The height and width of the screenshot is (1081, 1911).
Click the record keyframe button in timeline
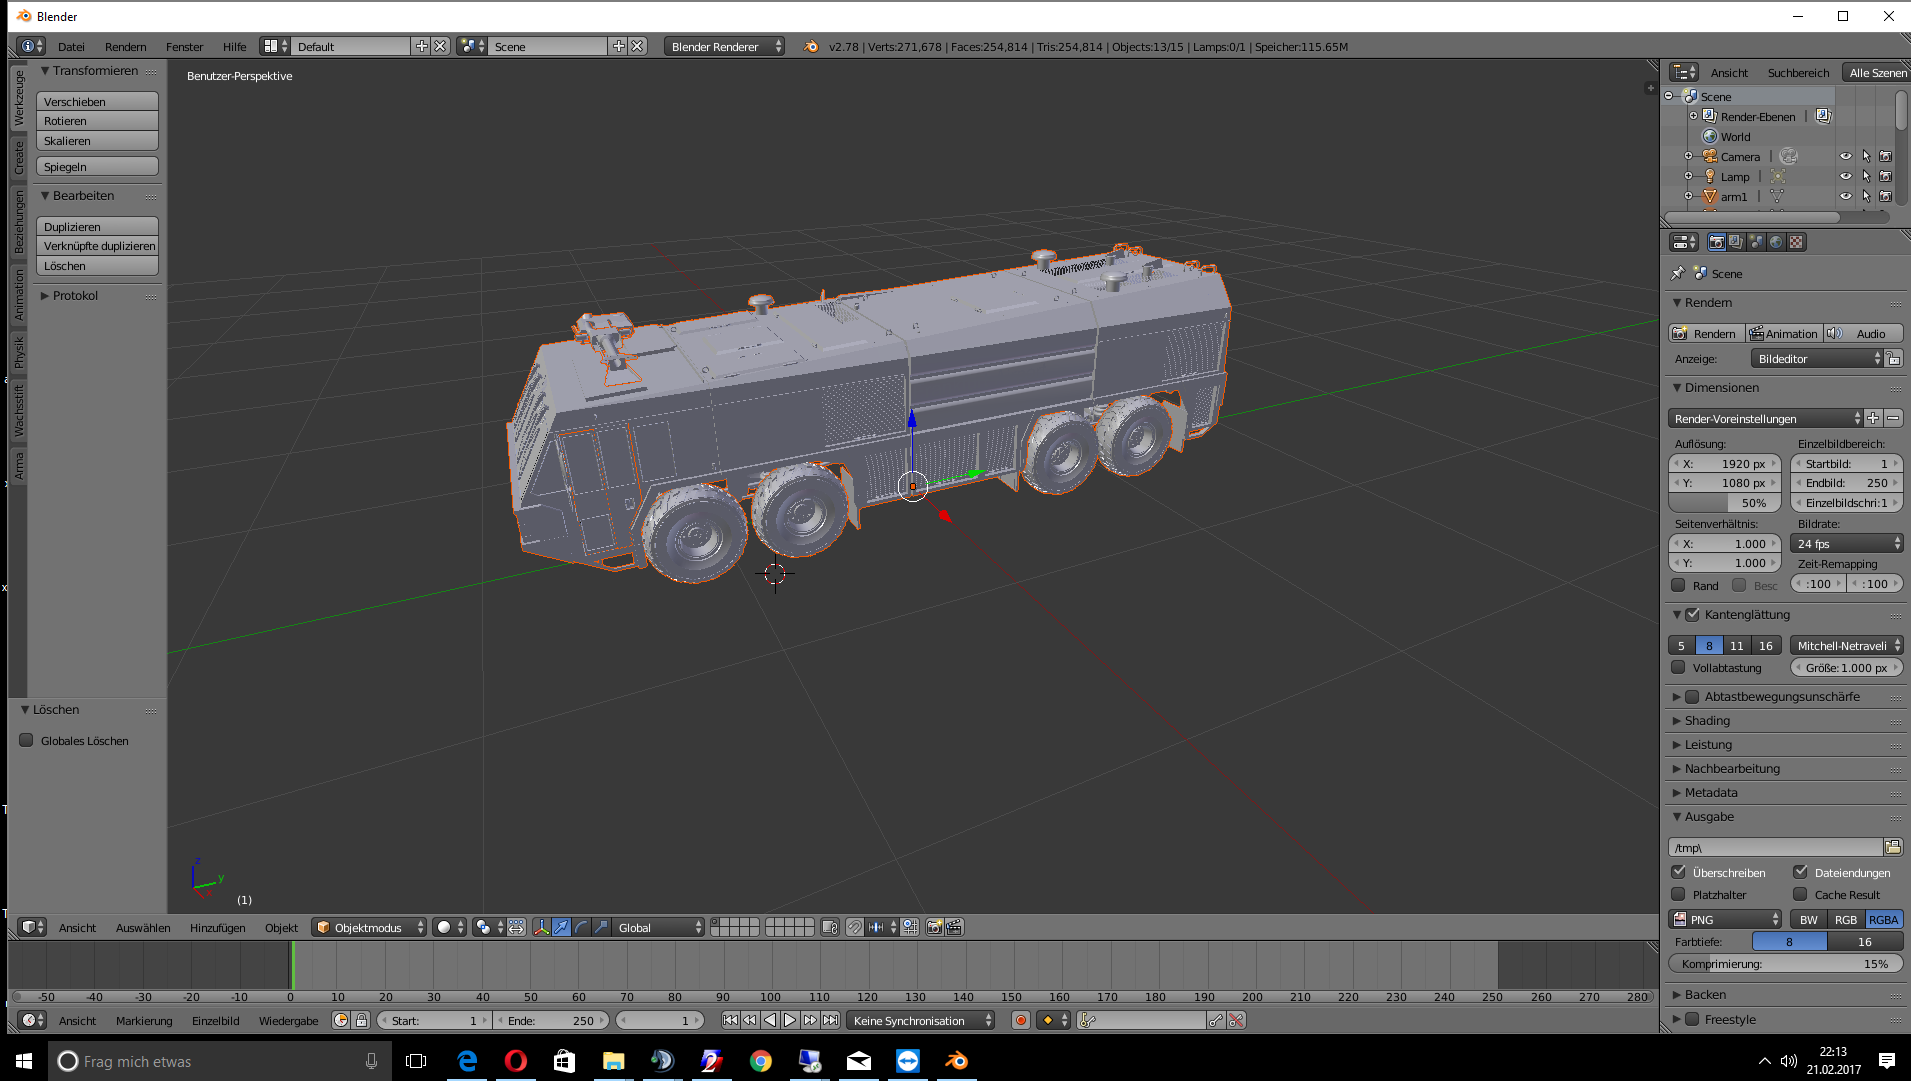1021,1021
